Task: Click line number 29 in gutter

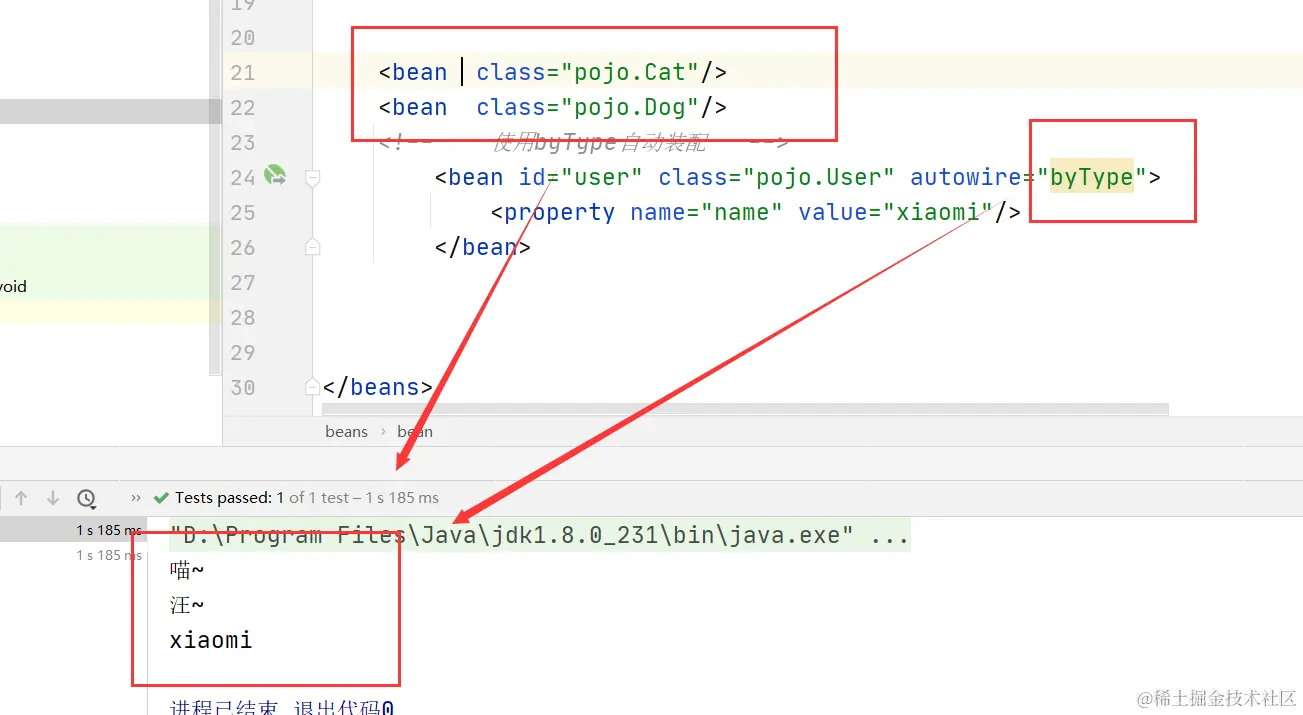Action: tap(243, 353)
